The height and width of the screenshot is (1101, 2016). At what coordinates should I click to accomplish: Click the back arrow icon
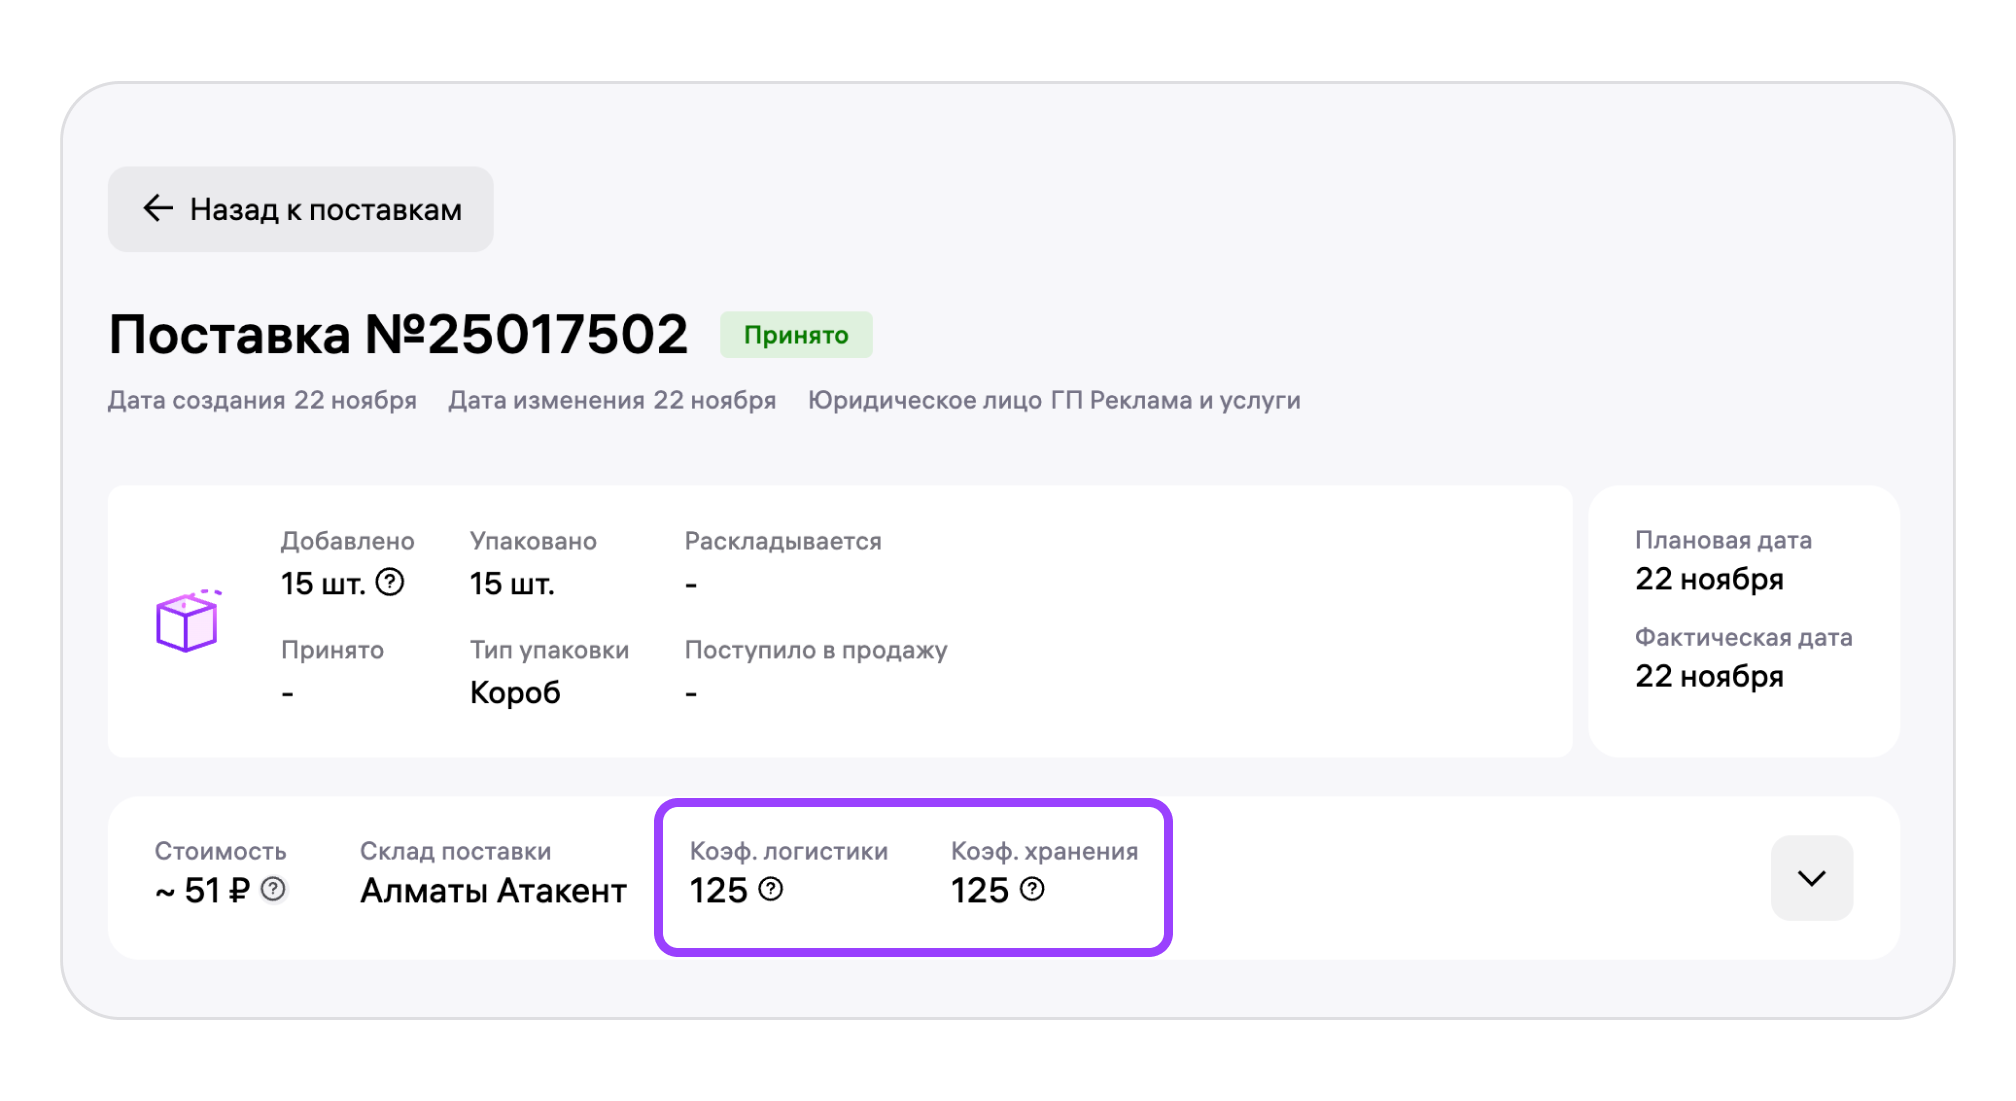158,208
